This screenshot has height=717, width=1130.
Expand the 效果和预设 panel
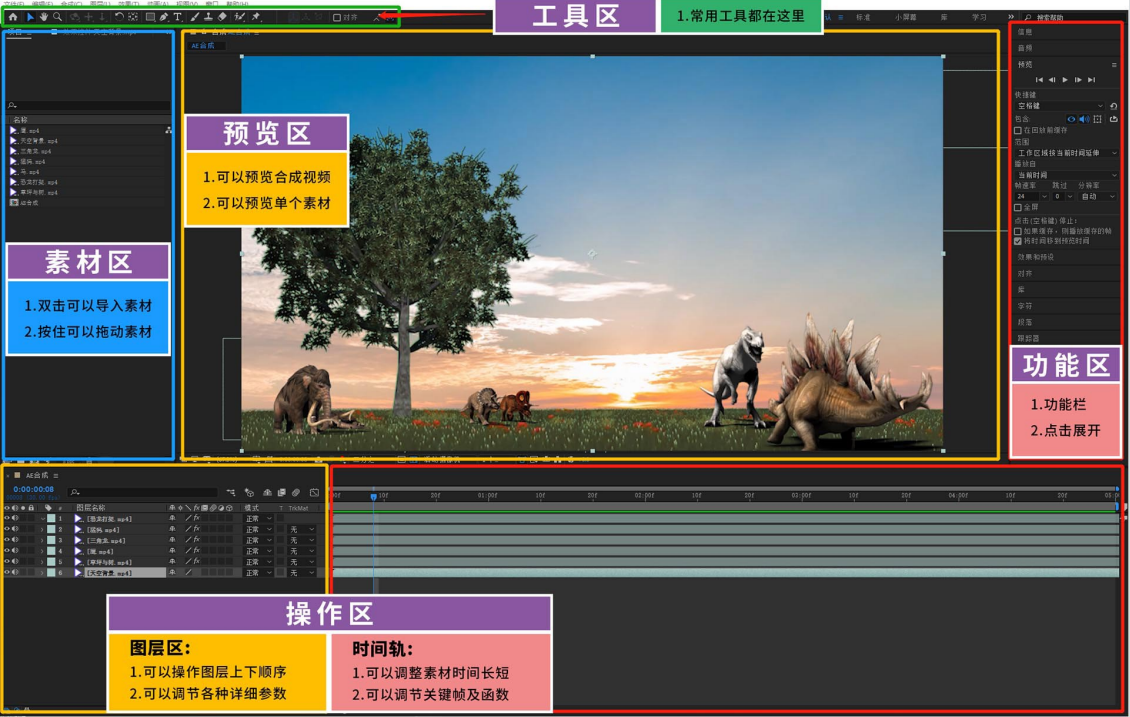1036,257
